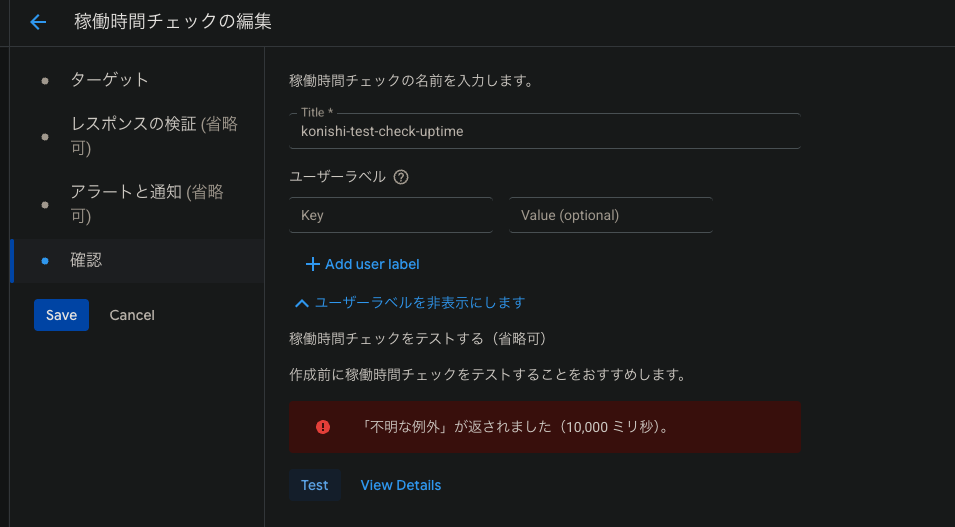Run the uptime check with Test
The image size is (955, 527).
coord(314,485)
